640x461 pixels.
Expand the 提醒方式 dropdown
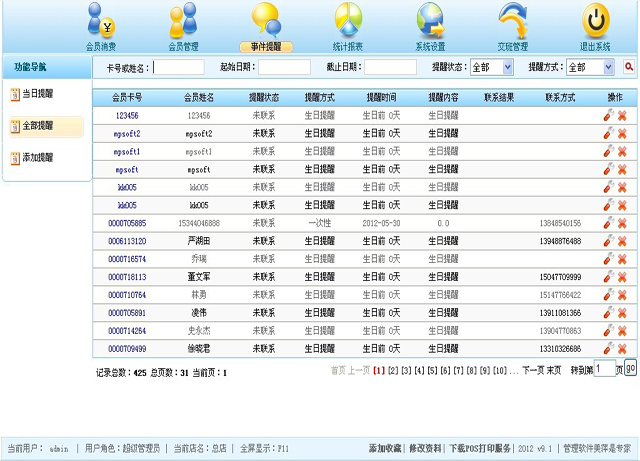590,67
